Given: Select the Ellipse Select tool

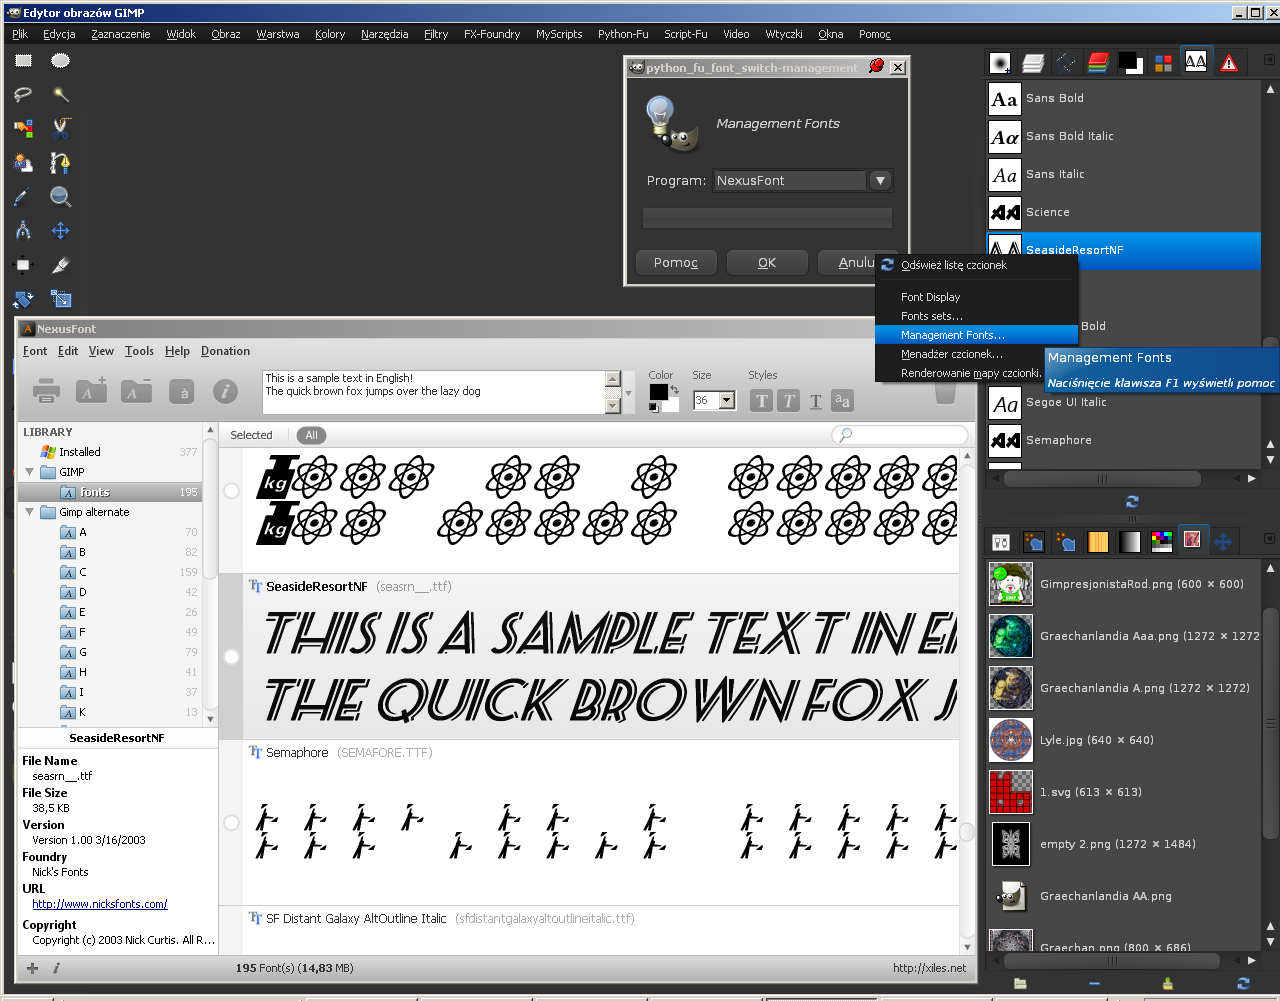Looking at the screenshot, I should click(61, 61).
